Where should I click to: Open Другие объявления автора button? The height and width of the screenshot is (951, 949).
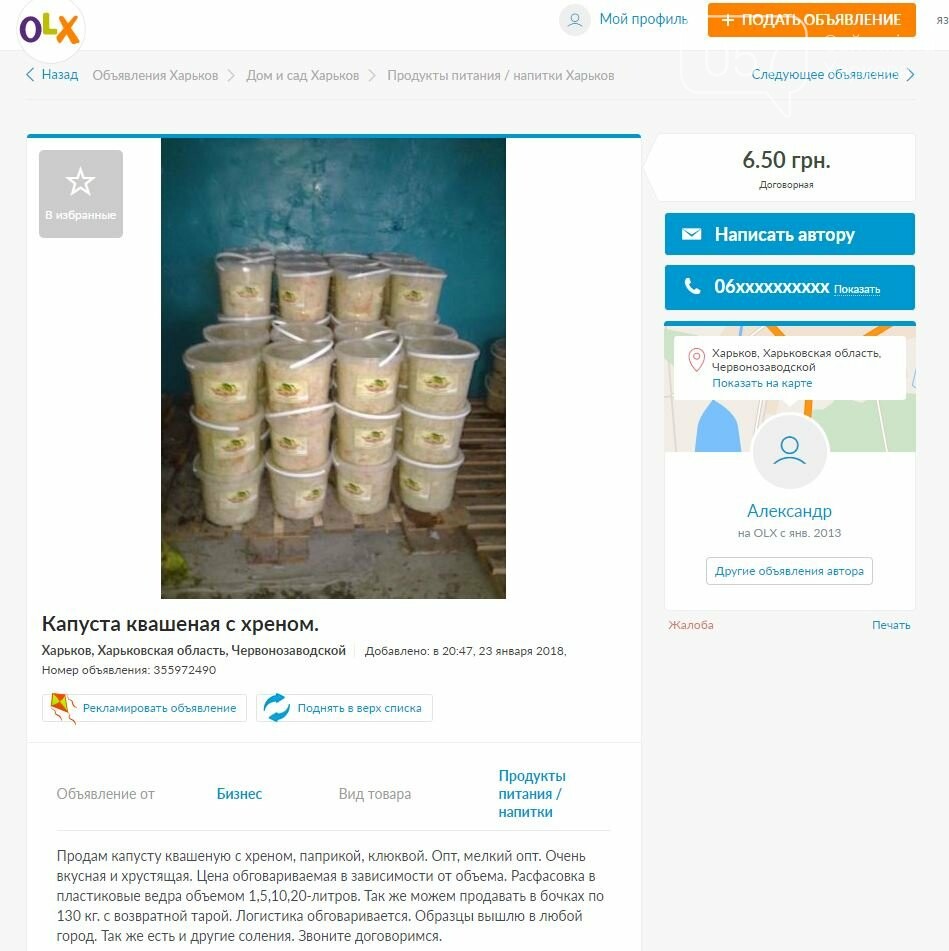tap(789, 571)
